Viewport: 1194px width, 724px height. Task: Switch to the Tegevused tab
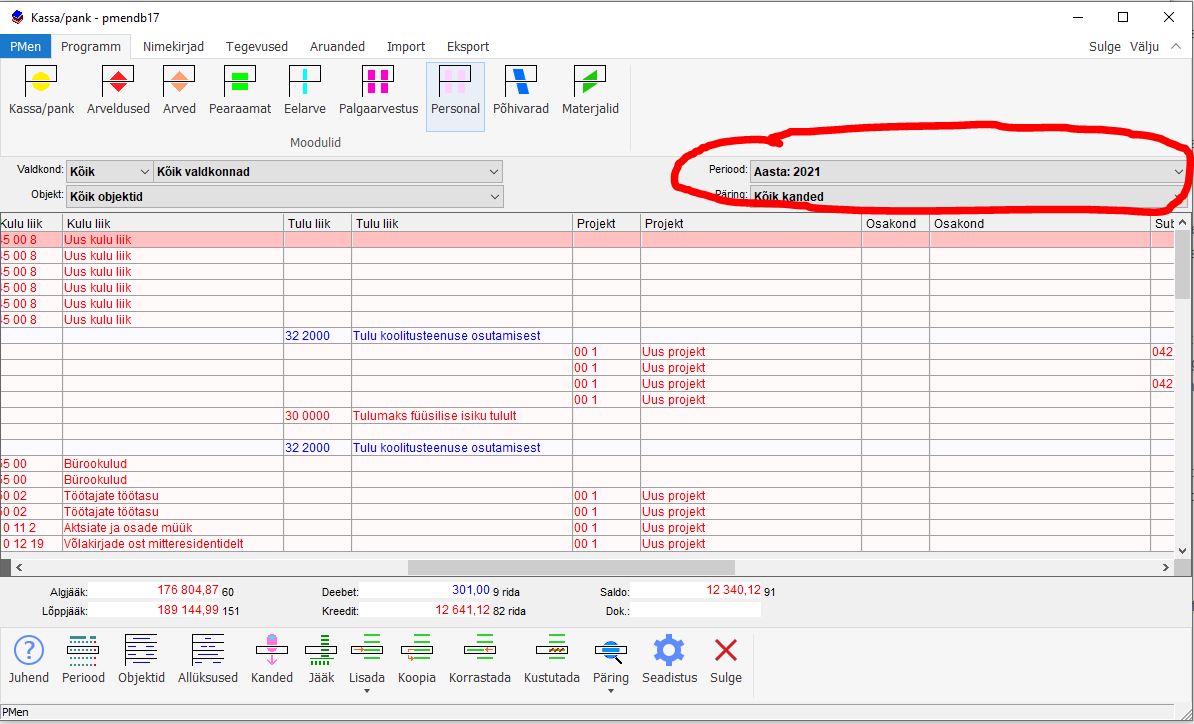coord(257,46)
